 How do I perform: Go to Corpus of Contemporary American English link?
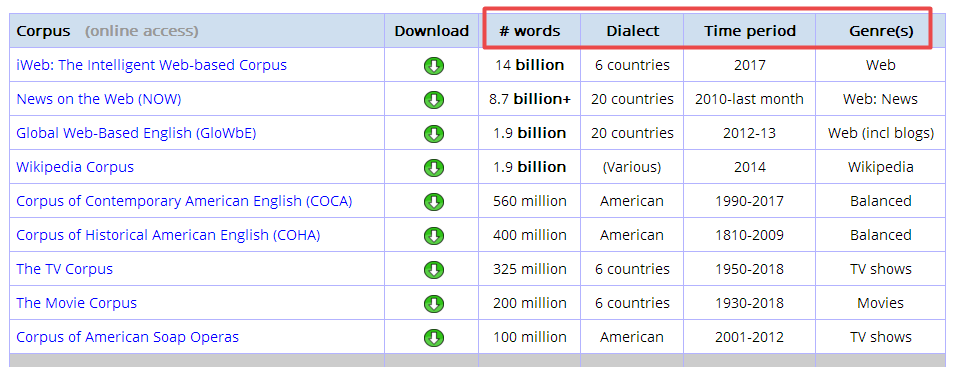tap(184, 201)
